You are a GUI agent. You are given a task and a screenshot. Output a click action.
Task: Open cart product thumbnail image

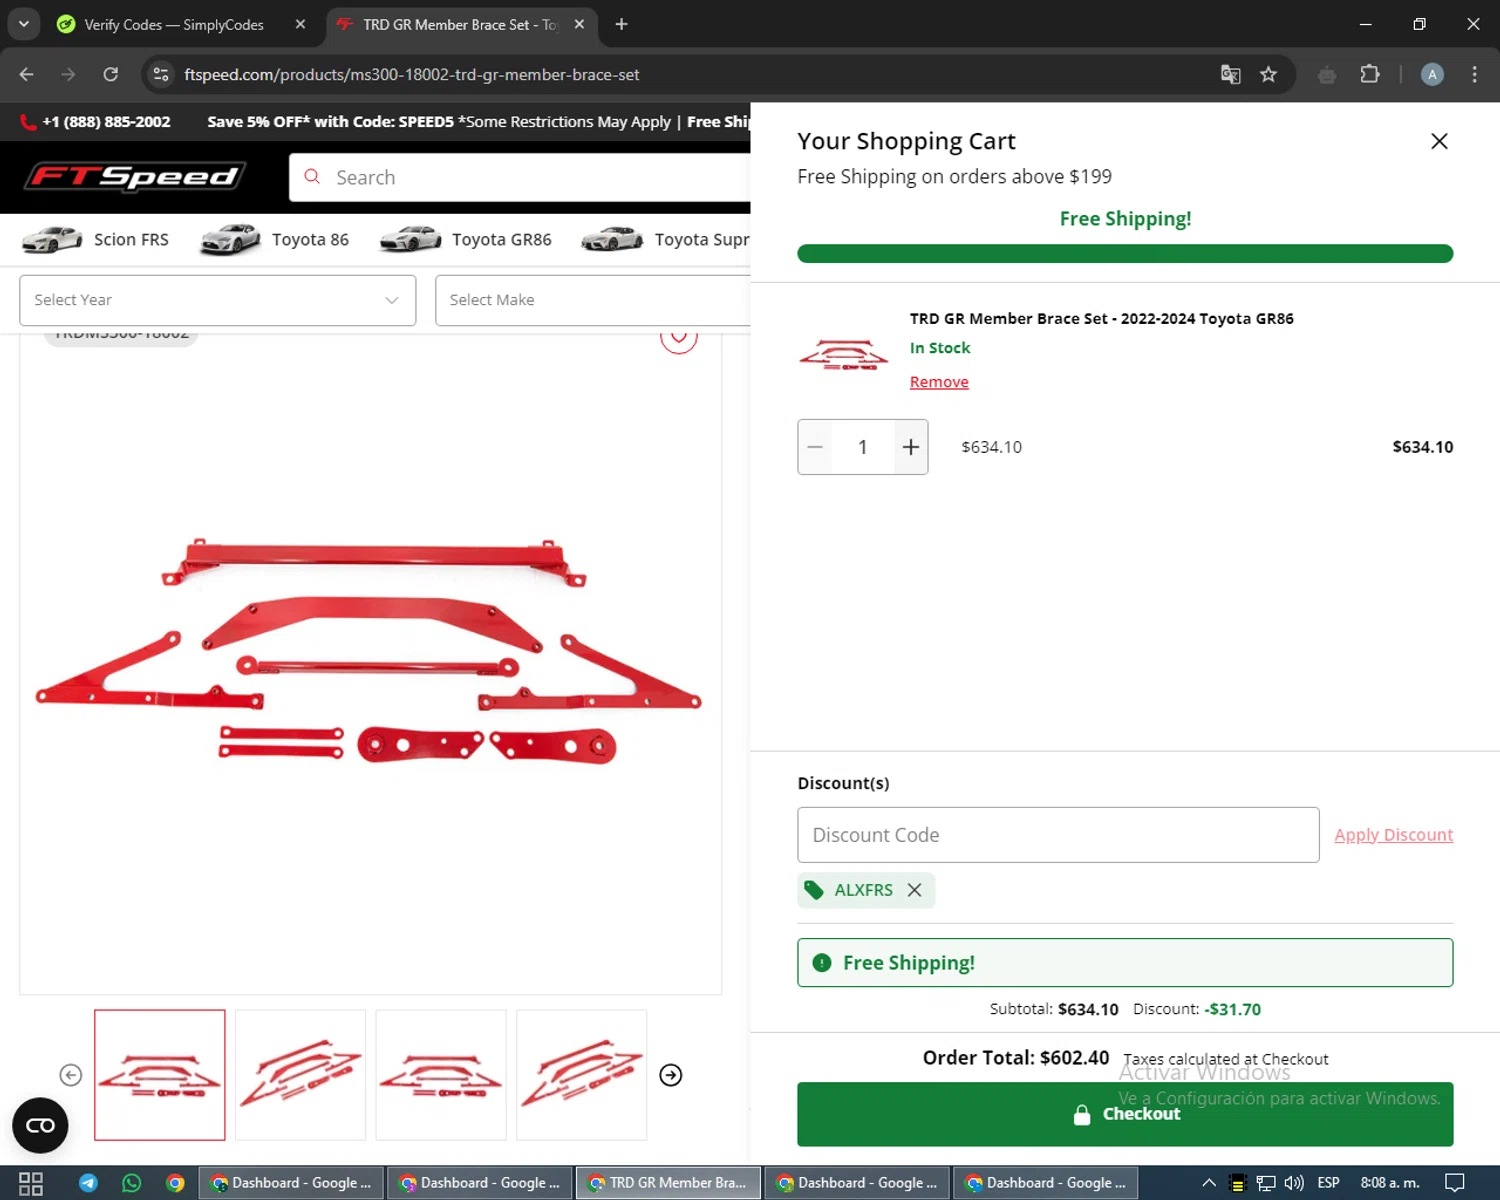tap(843, 355)
